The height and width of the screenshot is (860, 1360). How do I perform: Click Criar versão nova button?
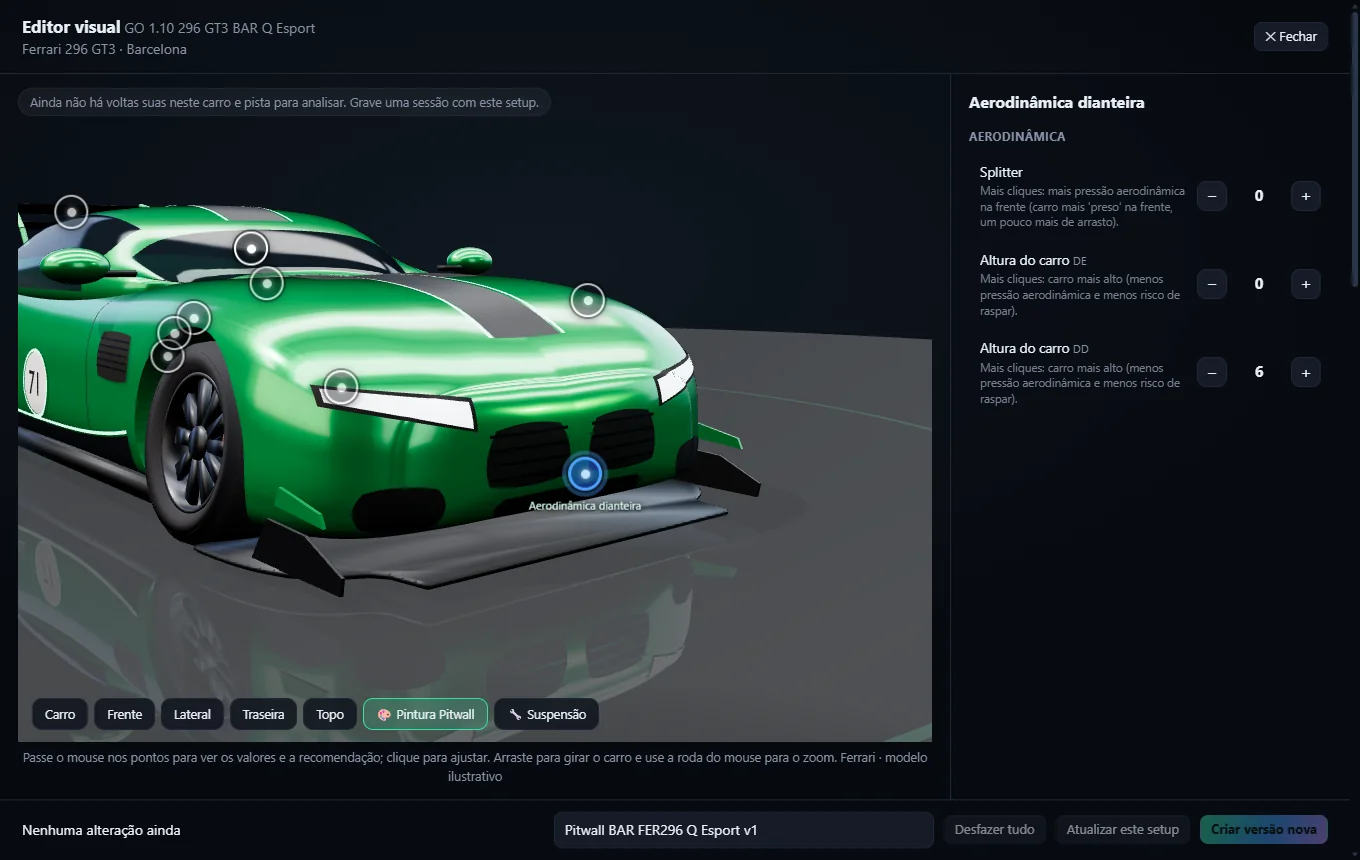[x=1264, y=830]
